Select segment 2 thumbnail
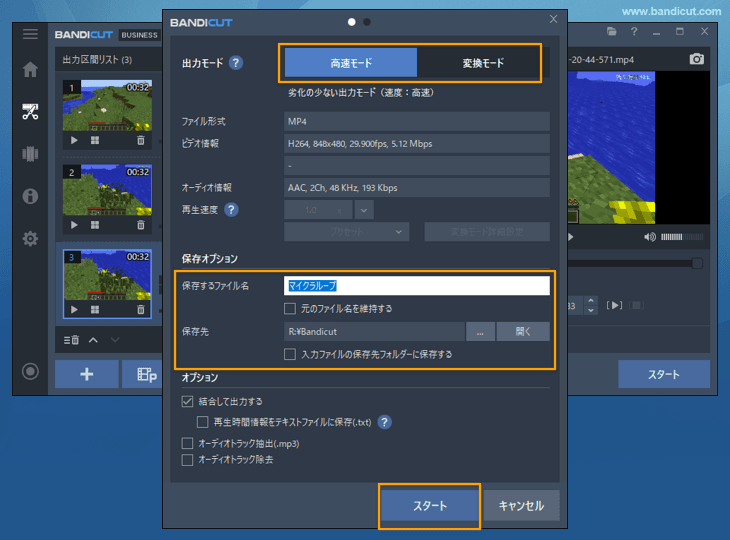 (x=107, y=190)
